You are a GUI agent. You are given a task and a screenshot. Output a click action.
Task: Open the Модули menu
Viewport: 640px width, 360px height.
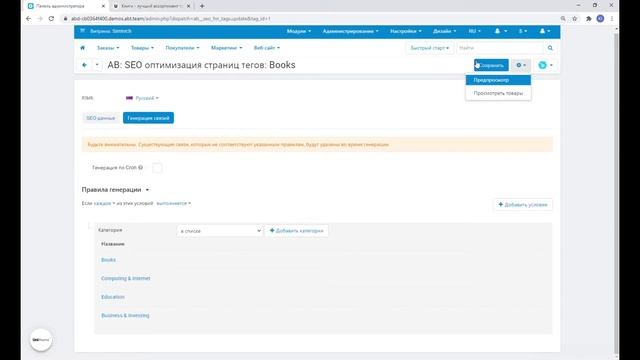(x=299, y=31)
